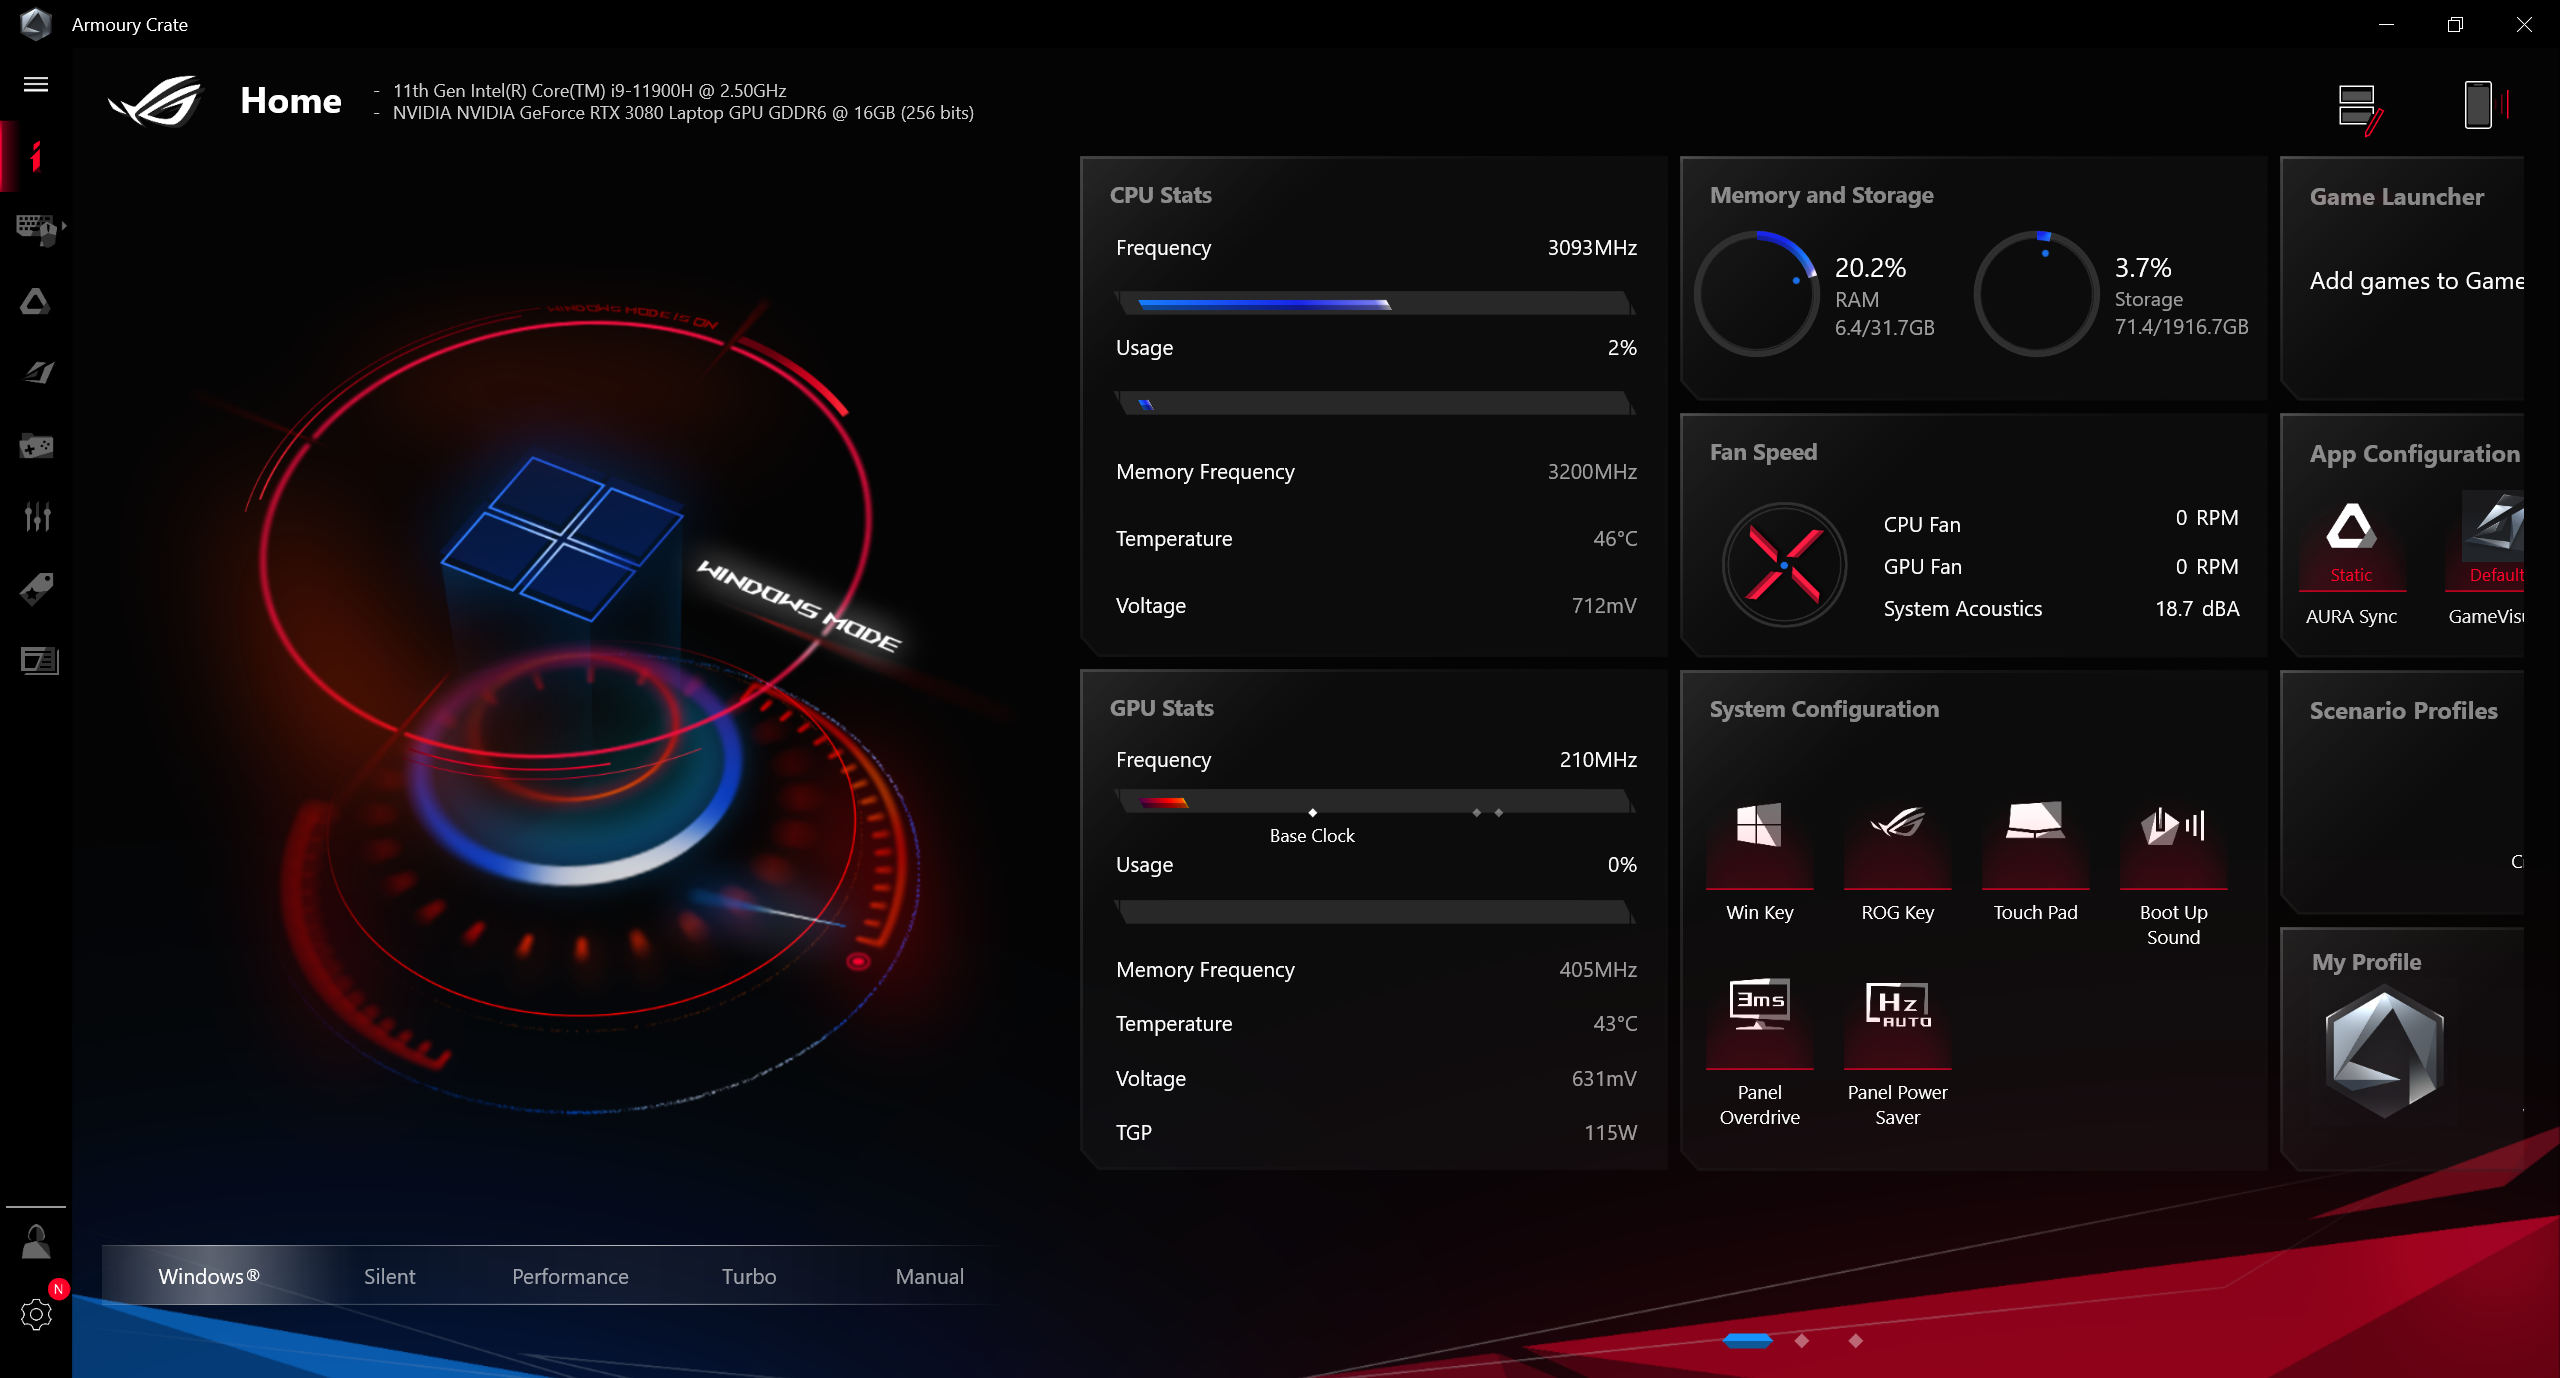Restore down the Armoury Crate window
Image resolution: width=2560 pixels, height=1378 pixels.
coord(2455,24)
